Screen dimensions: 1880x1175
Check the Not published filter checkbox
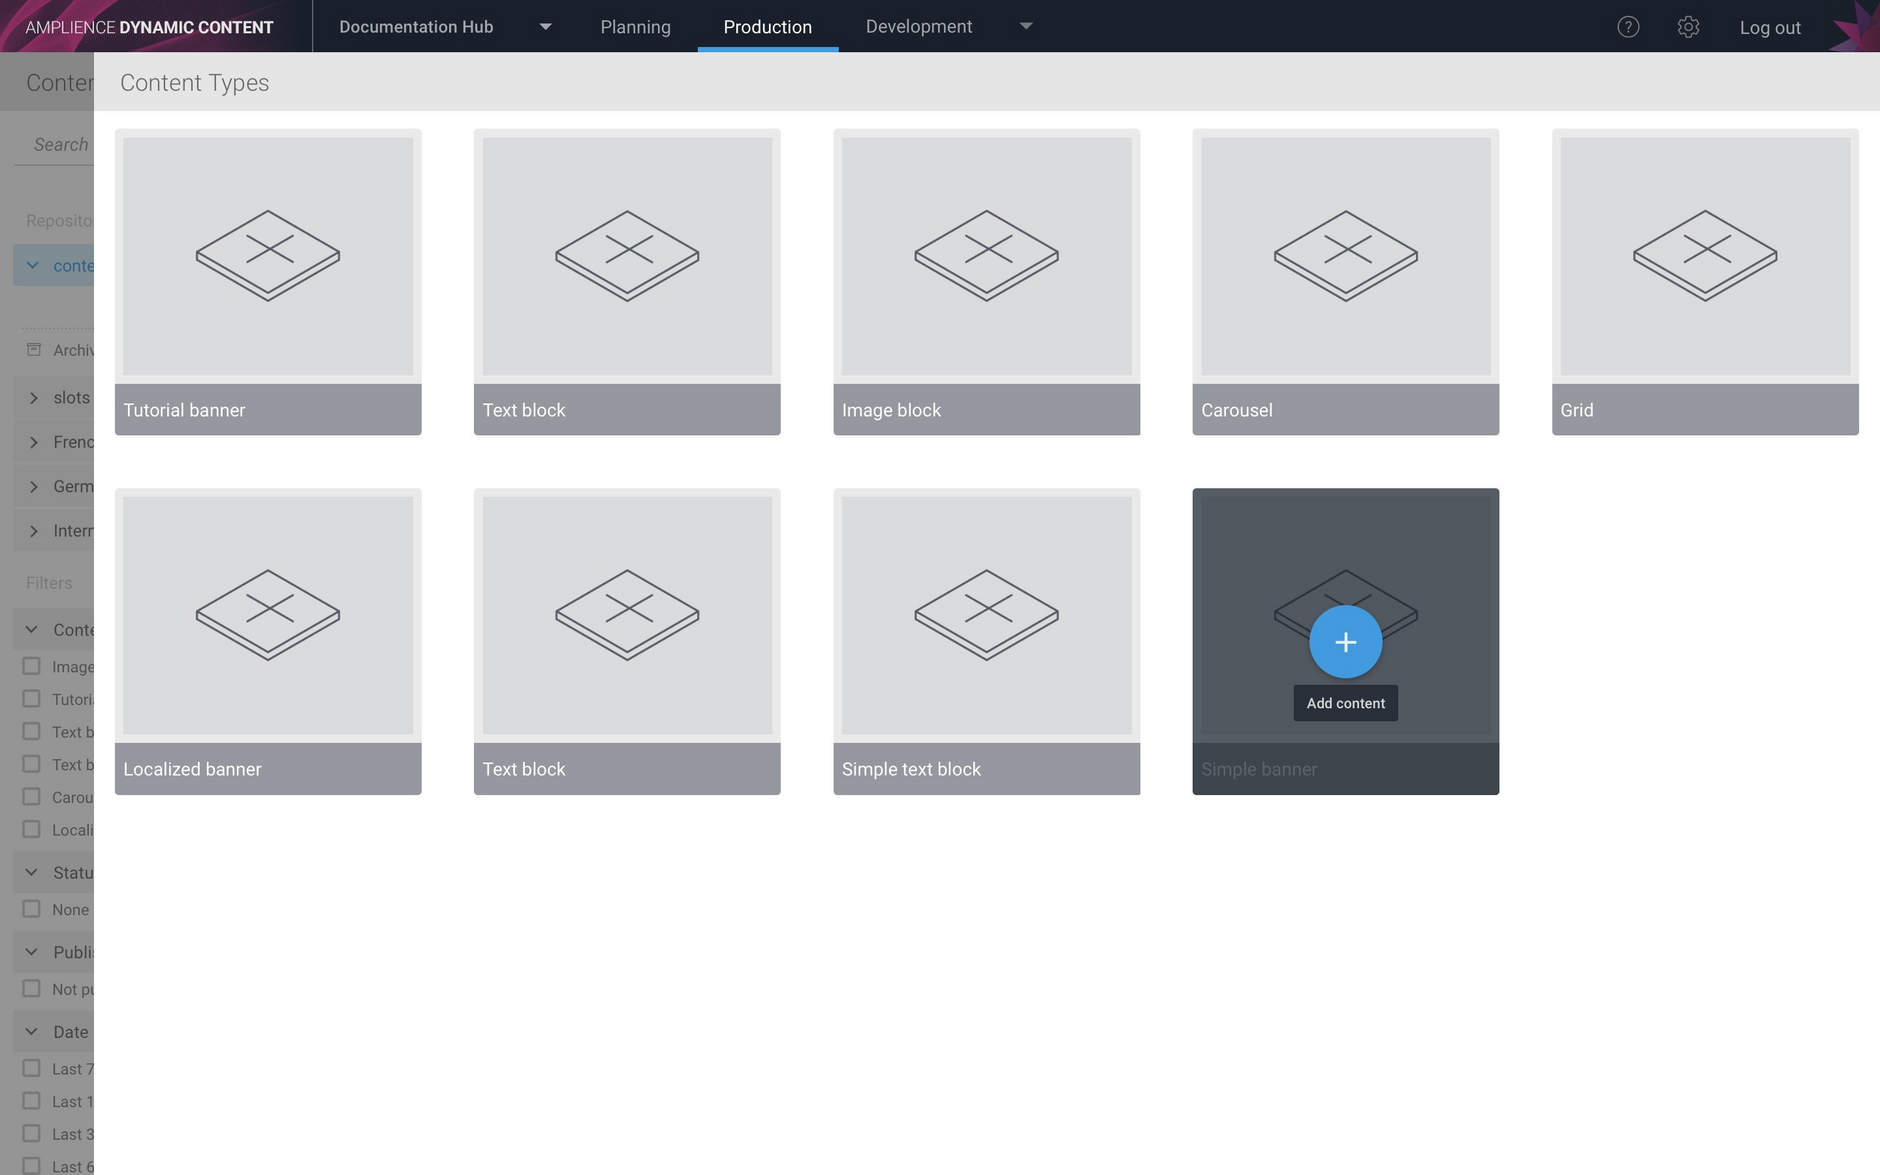[31, 987]
